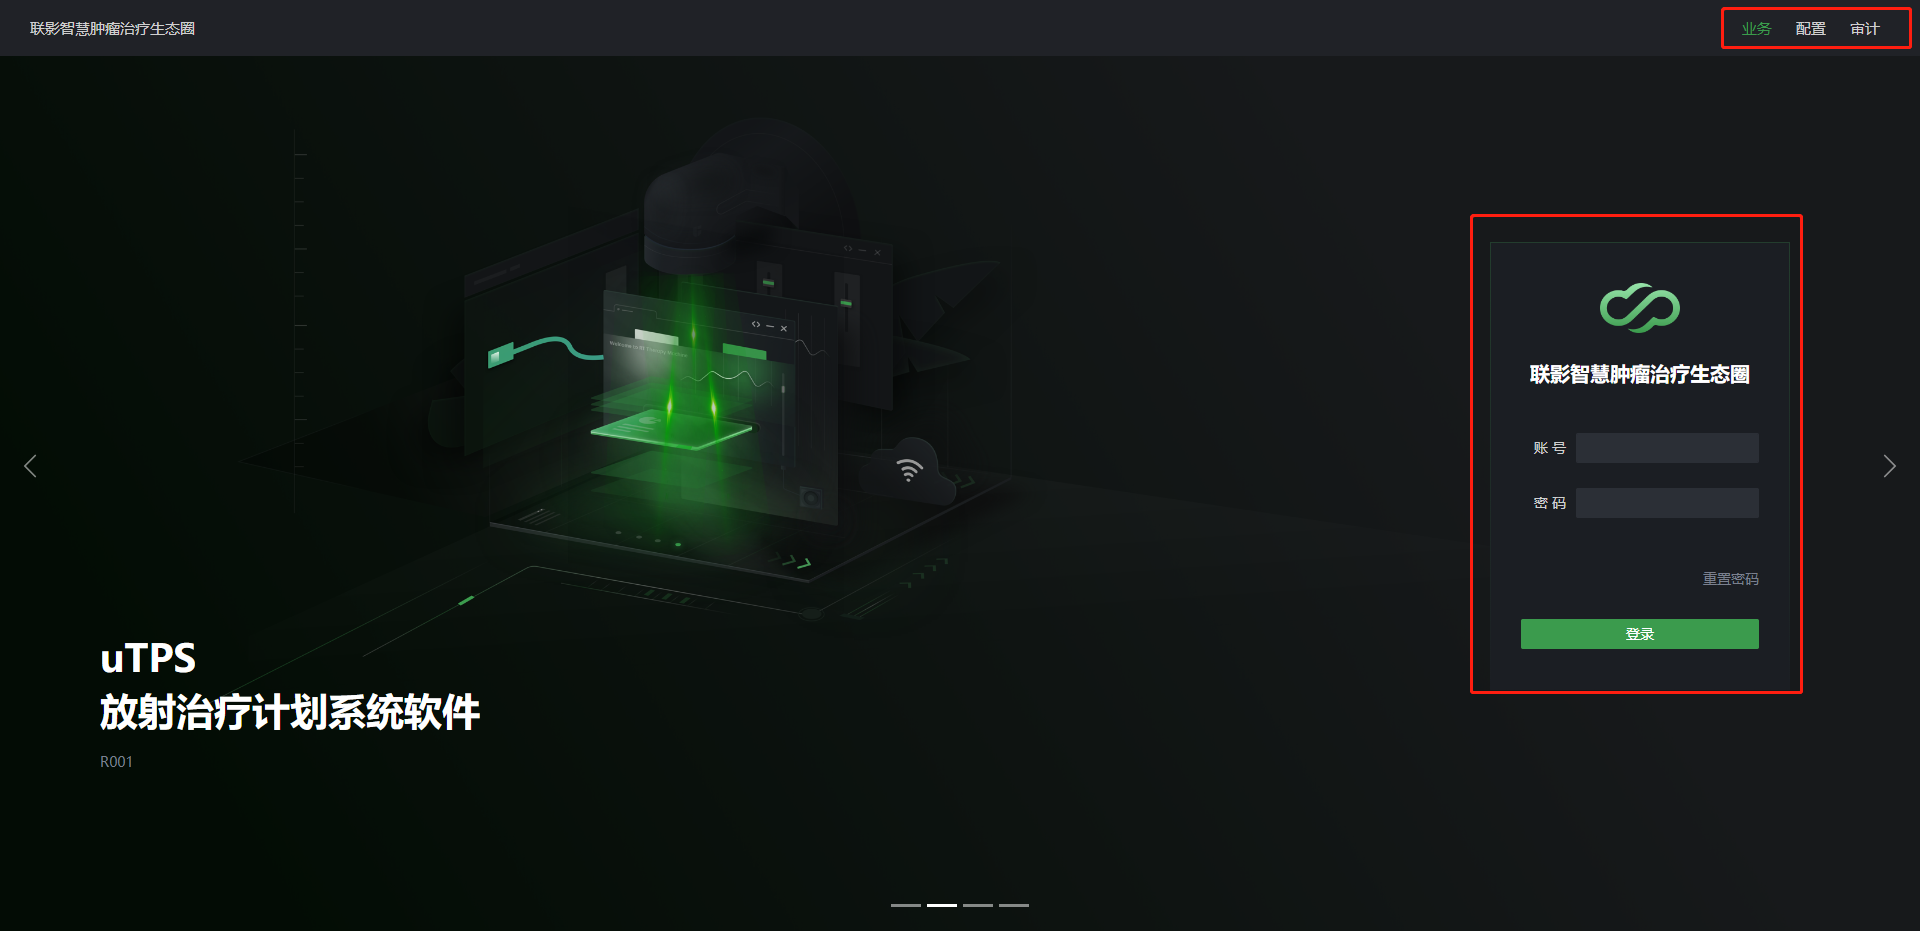Click the Wi-Fi cloud icon in illustration
This screenshot has width=1920, height=931.
click(x=909, y=470)
